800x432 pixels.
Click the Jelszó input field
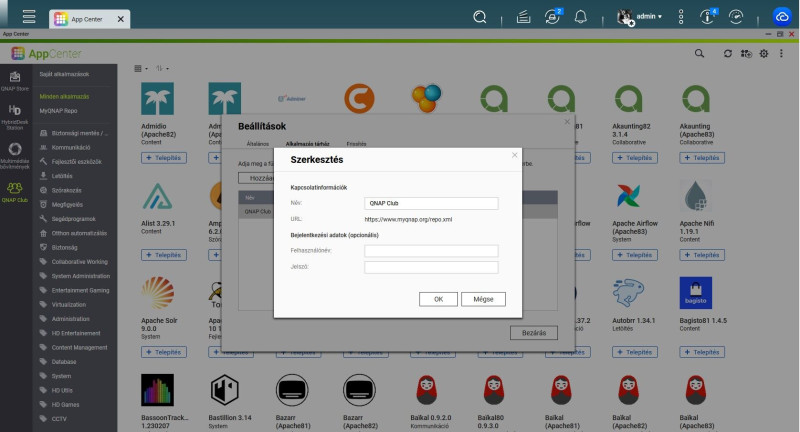(x=431, y=267)
